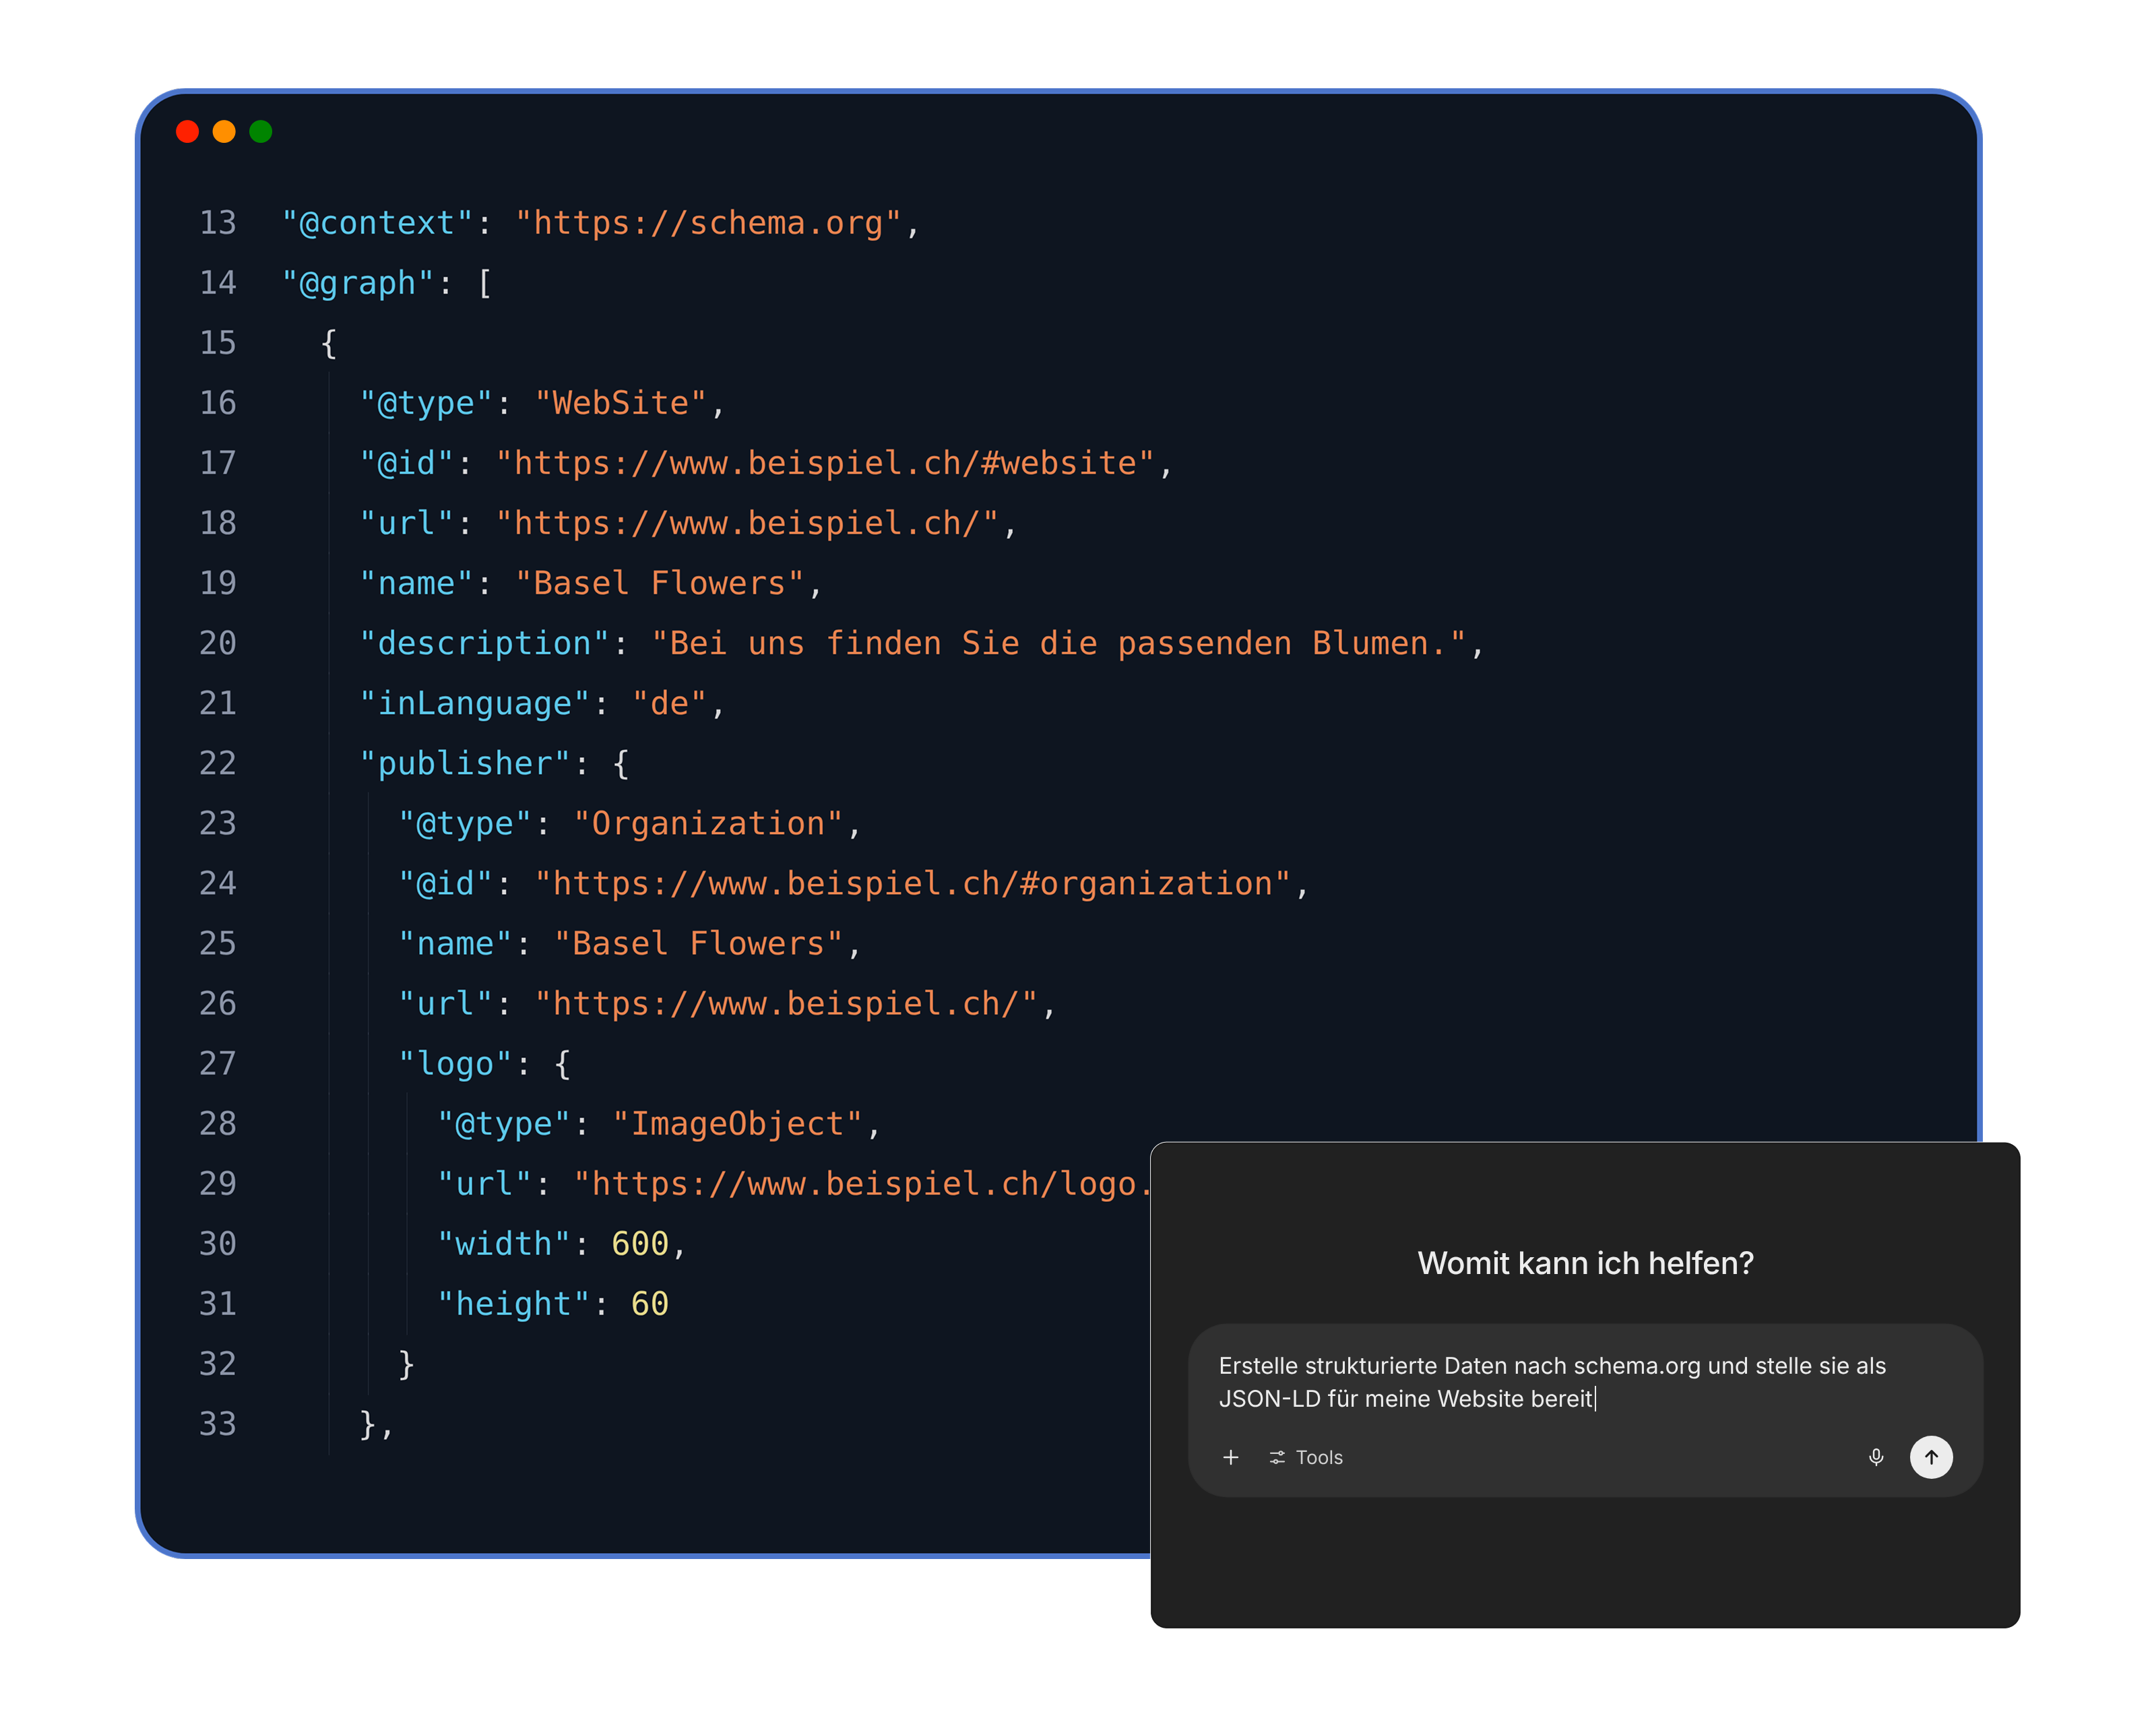Click the orange minimize dot of code window
Screen dimensions: 2156x1716
tap(224, 131)
